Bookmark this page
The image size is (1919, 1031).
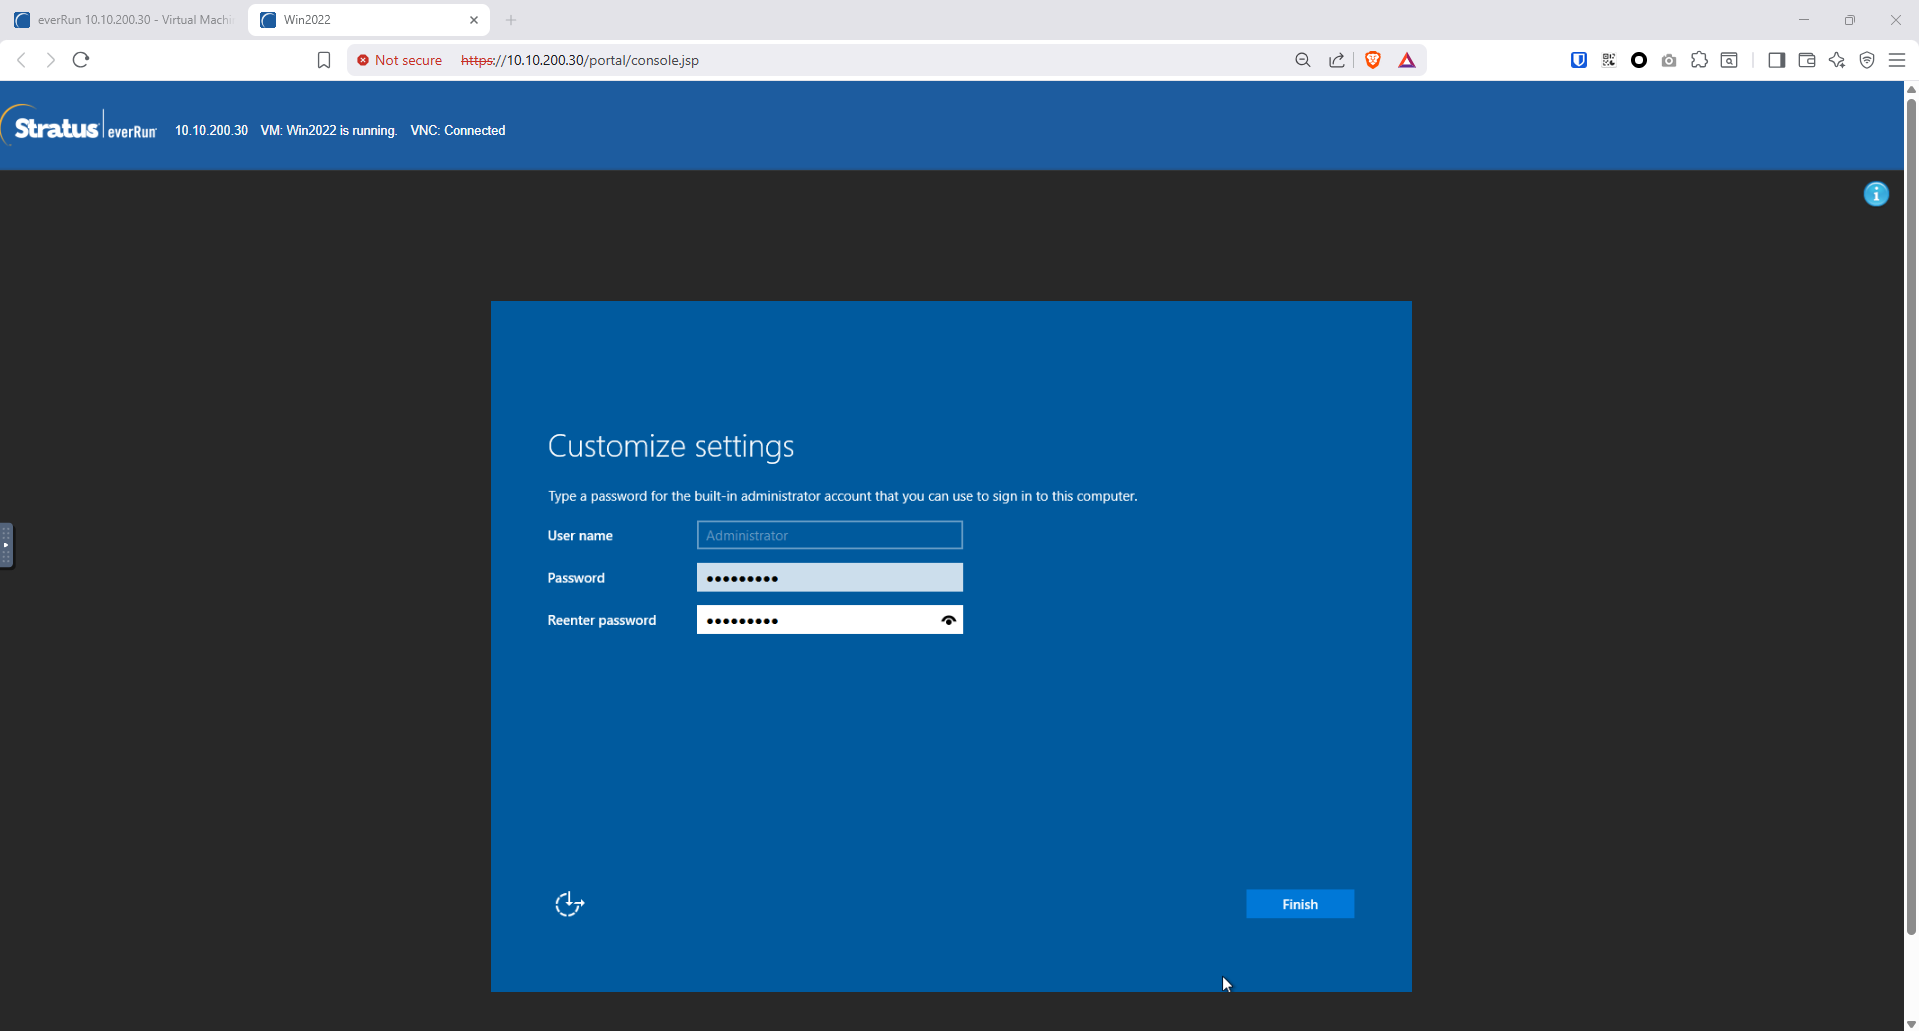[324, 60]
